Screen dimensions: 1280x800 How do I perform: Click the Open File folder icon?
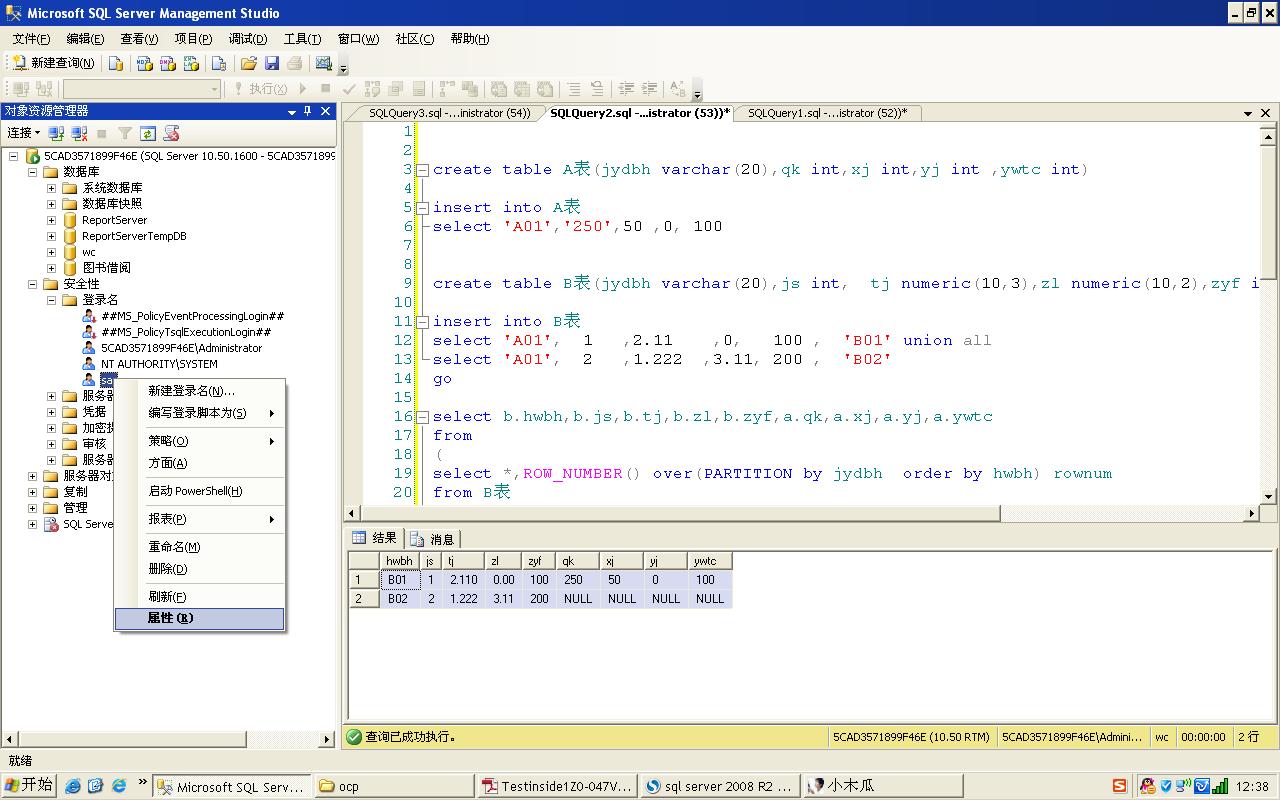pos(249,63)
